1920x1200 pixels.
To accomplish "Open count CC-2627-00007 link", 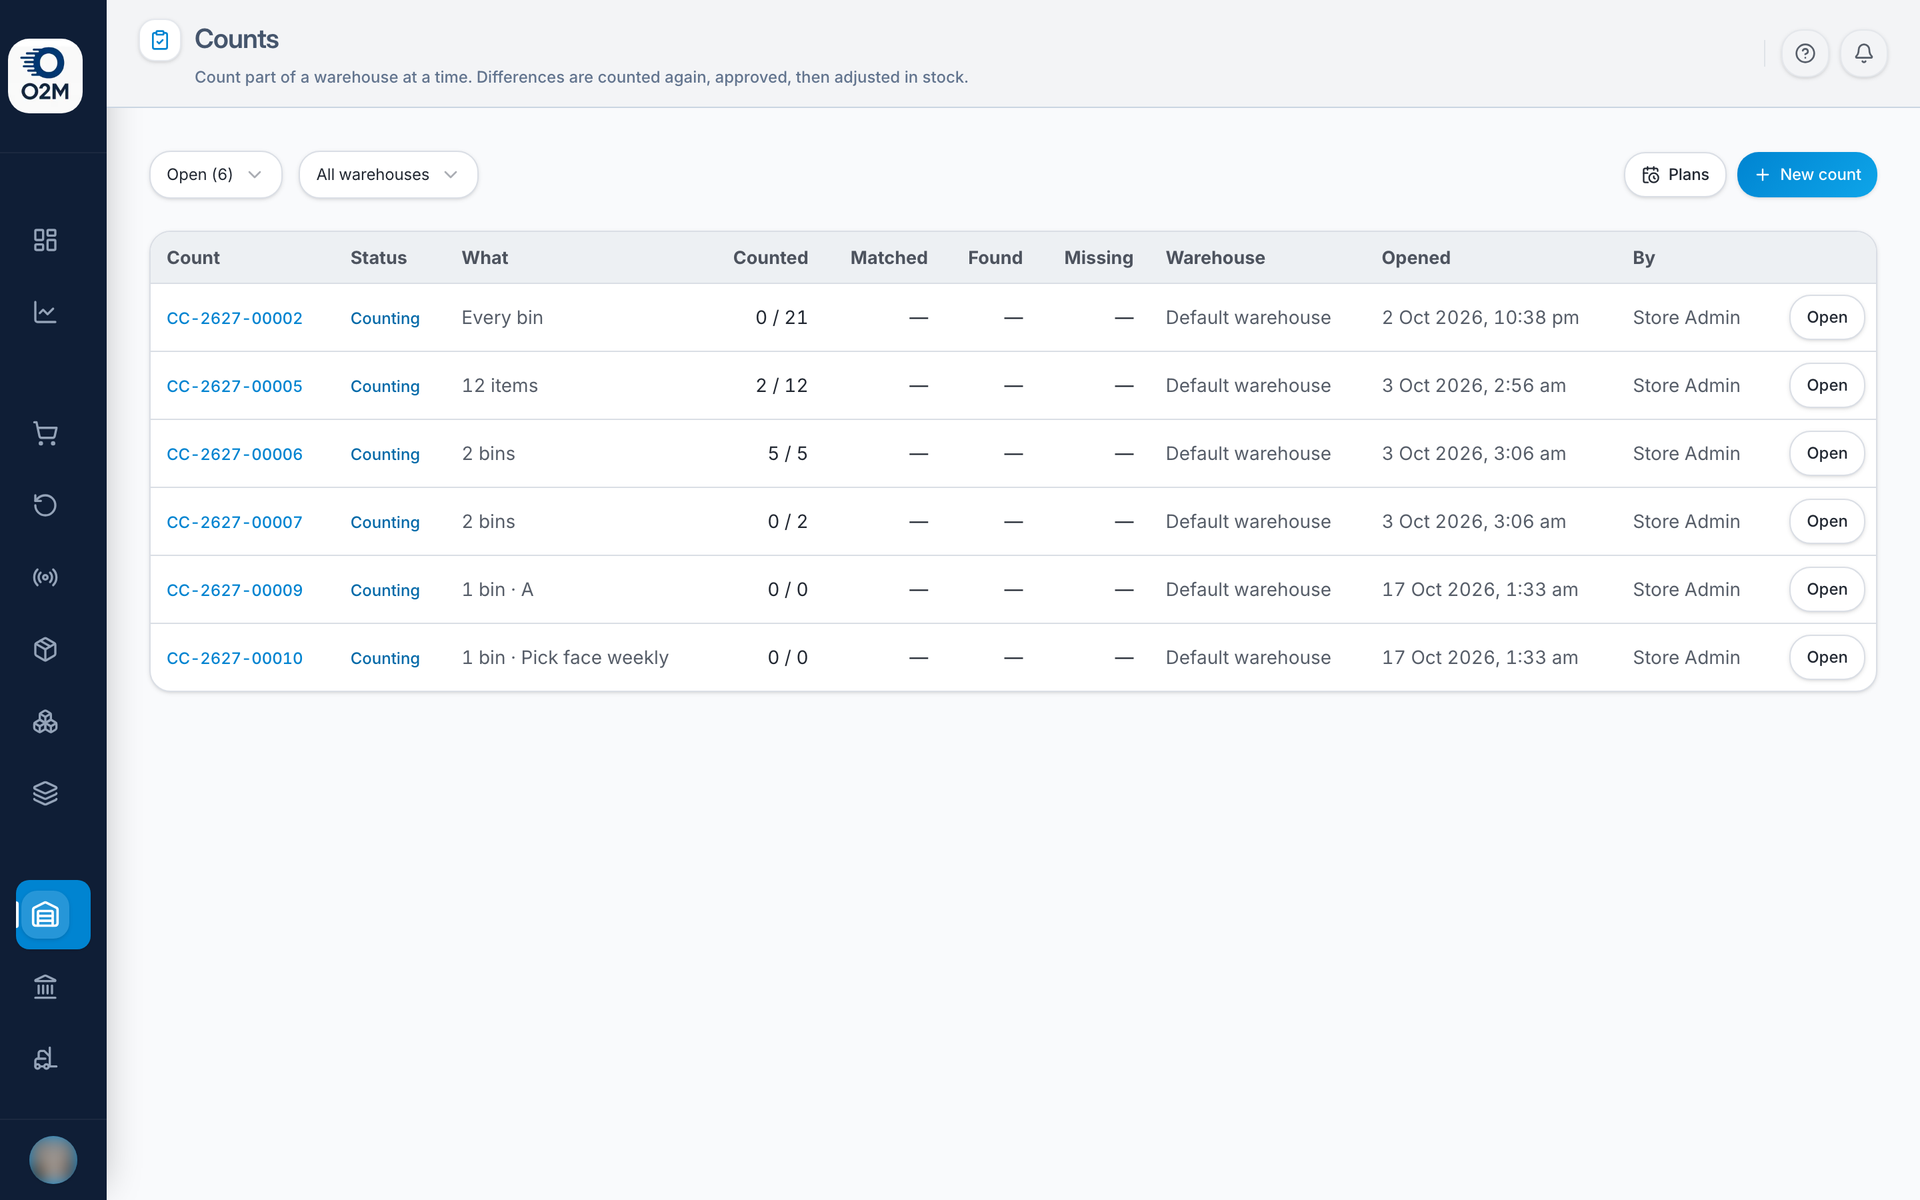I will [235, 522].
